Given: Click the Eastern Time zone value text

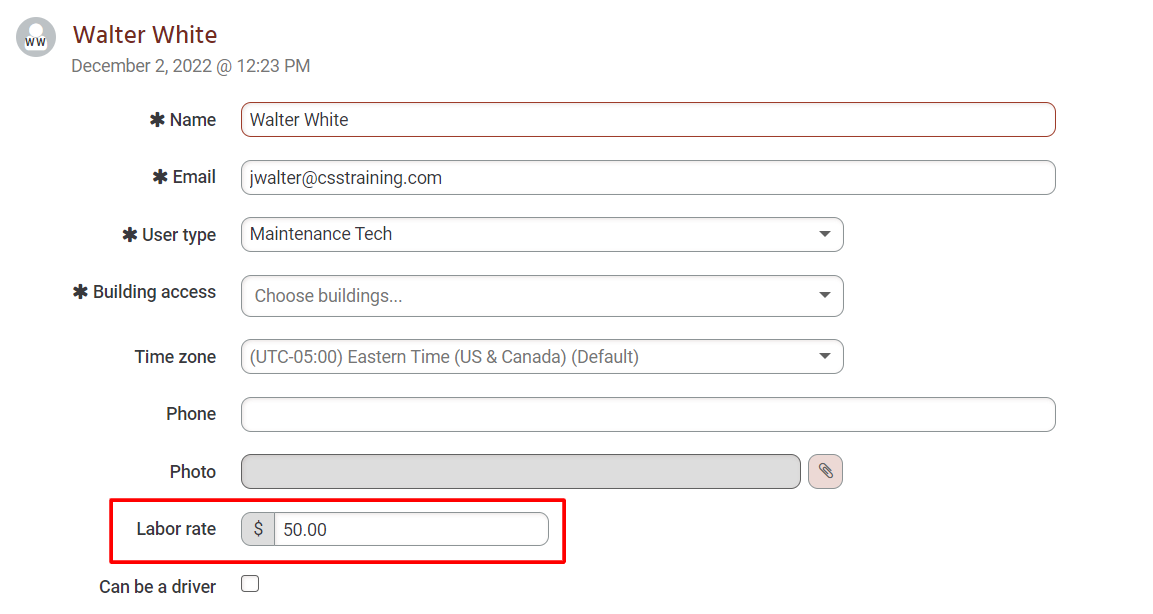Looking at the screenshot, I should coord(443,357).
